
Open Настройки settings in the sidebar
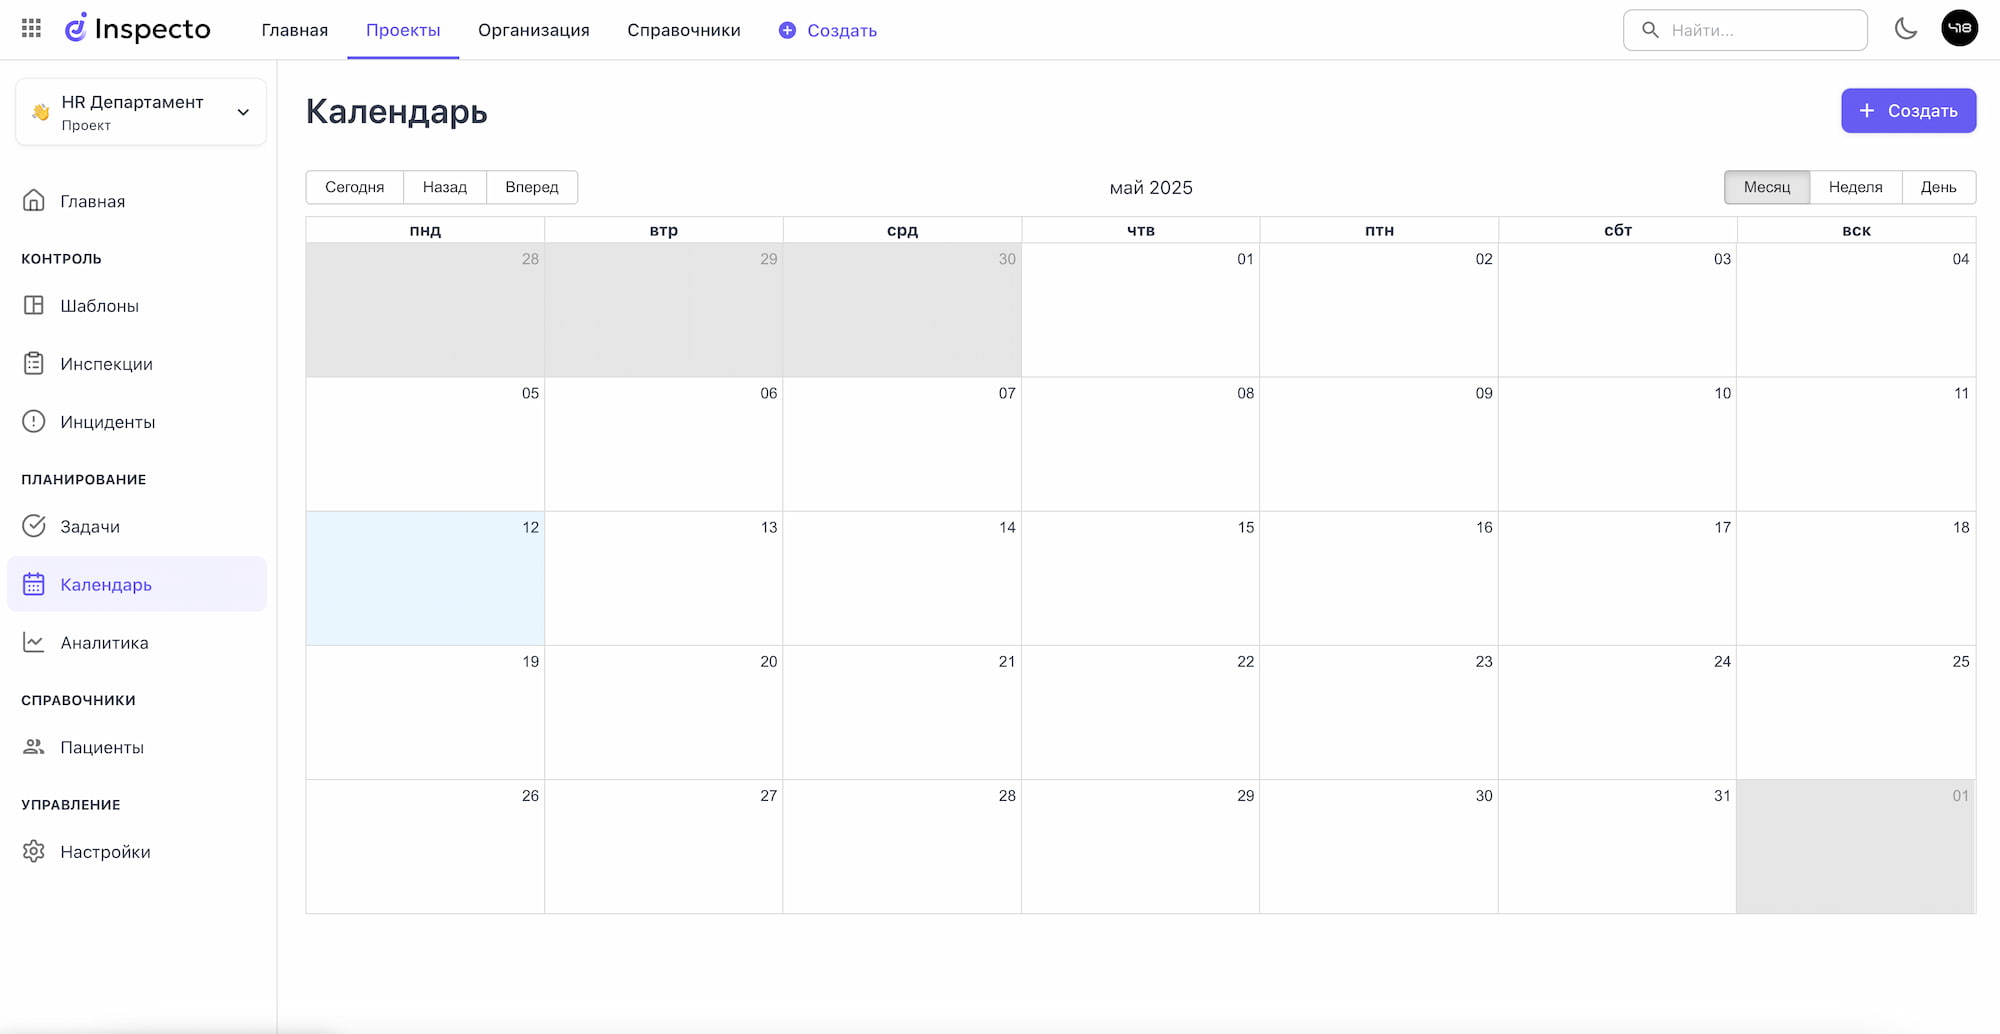click(105, 852)
